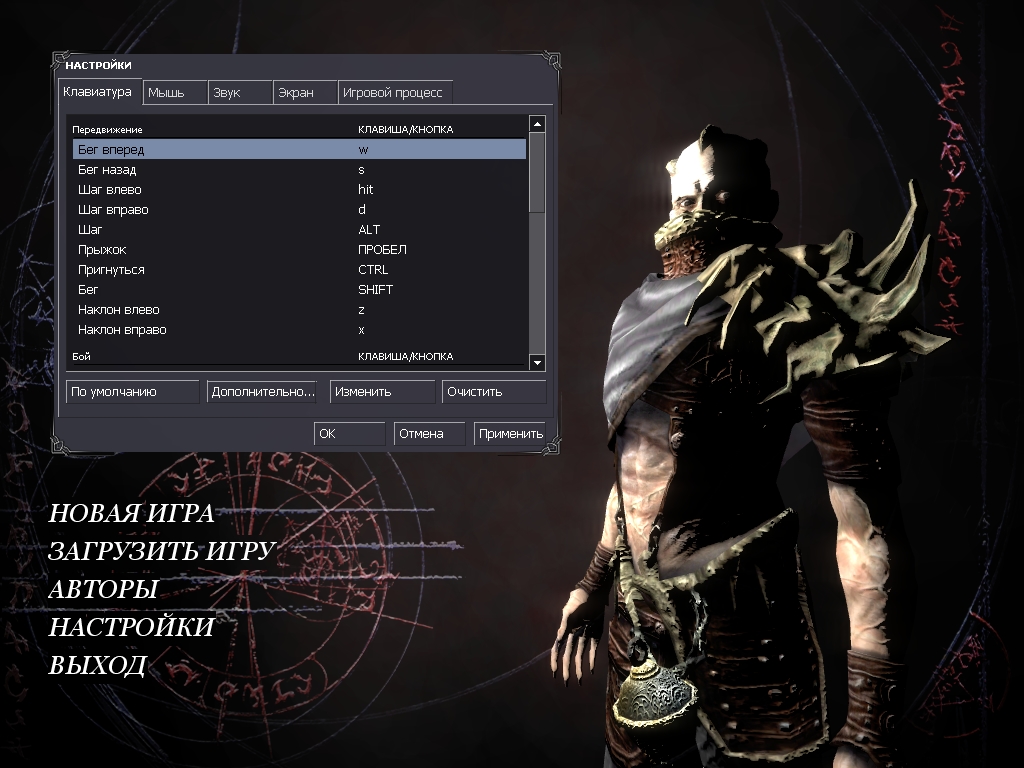1024x768 pixels.
Task: Select the Бег назад key binding row
Action: click(x=298, y=170)
